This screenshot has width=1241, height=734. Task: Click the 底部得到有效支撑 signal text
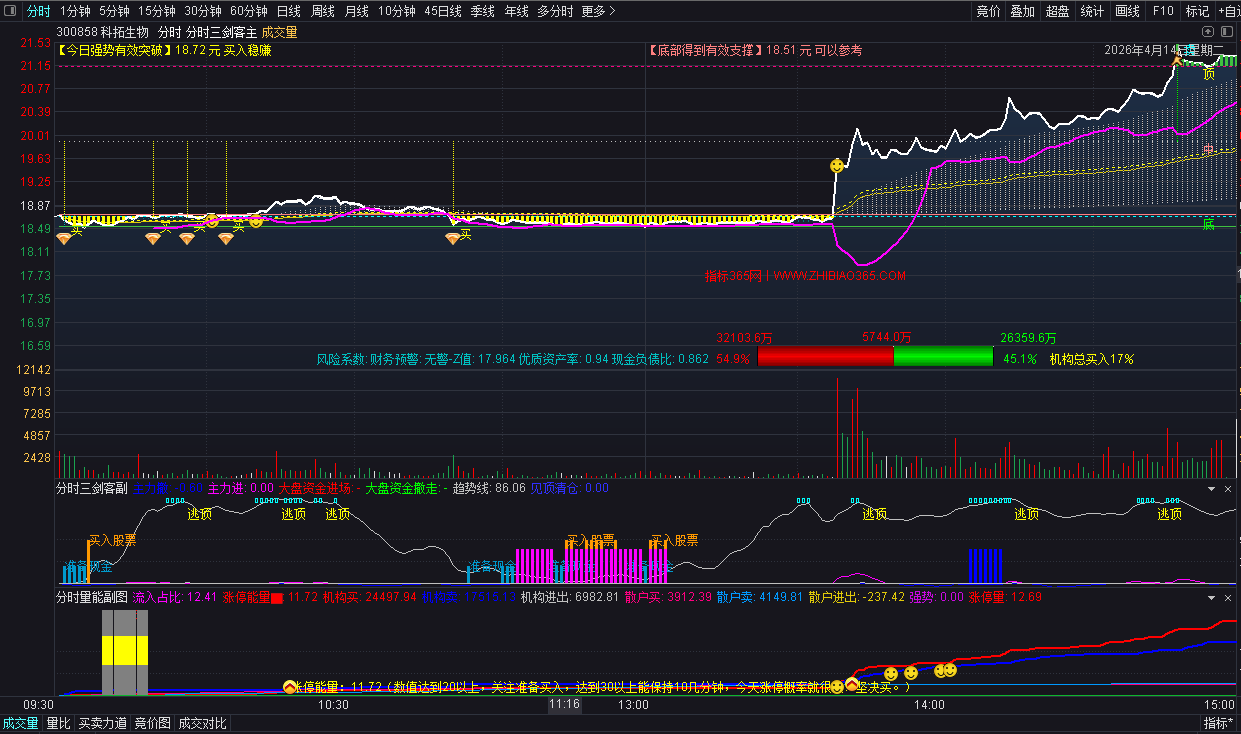(706, 49)
